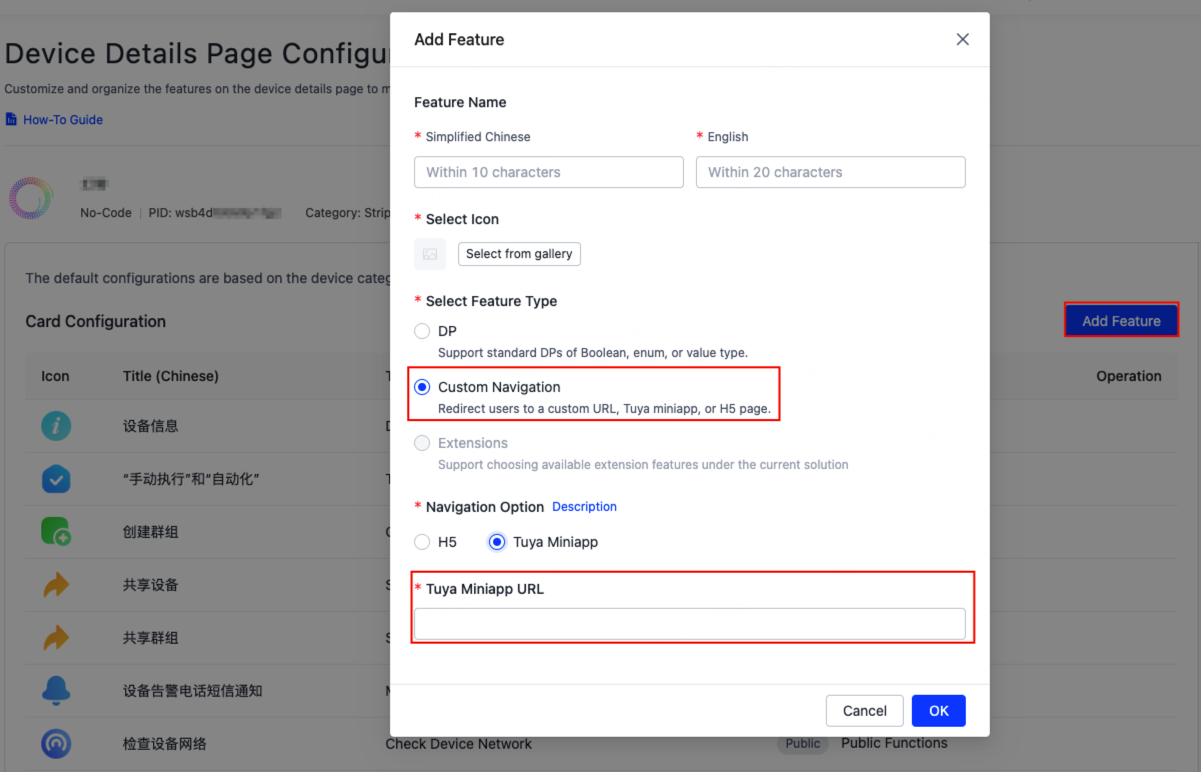Close the Add Feature dialog with X
The height and width of the screenshot is (772, 1201).
962,40
